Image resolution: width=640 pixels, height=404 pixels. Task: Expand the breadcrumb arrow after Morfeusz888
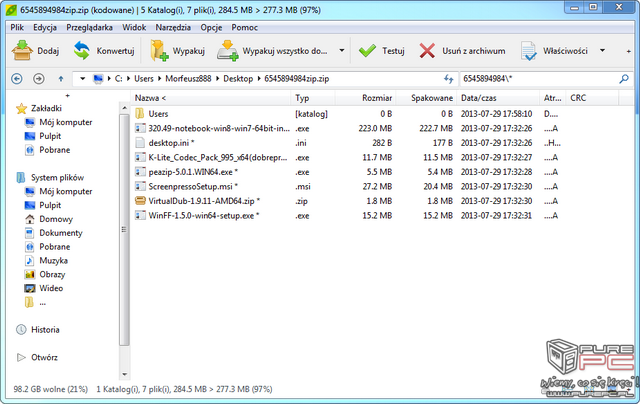click(x=218, y=79)
